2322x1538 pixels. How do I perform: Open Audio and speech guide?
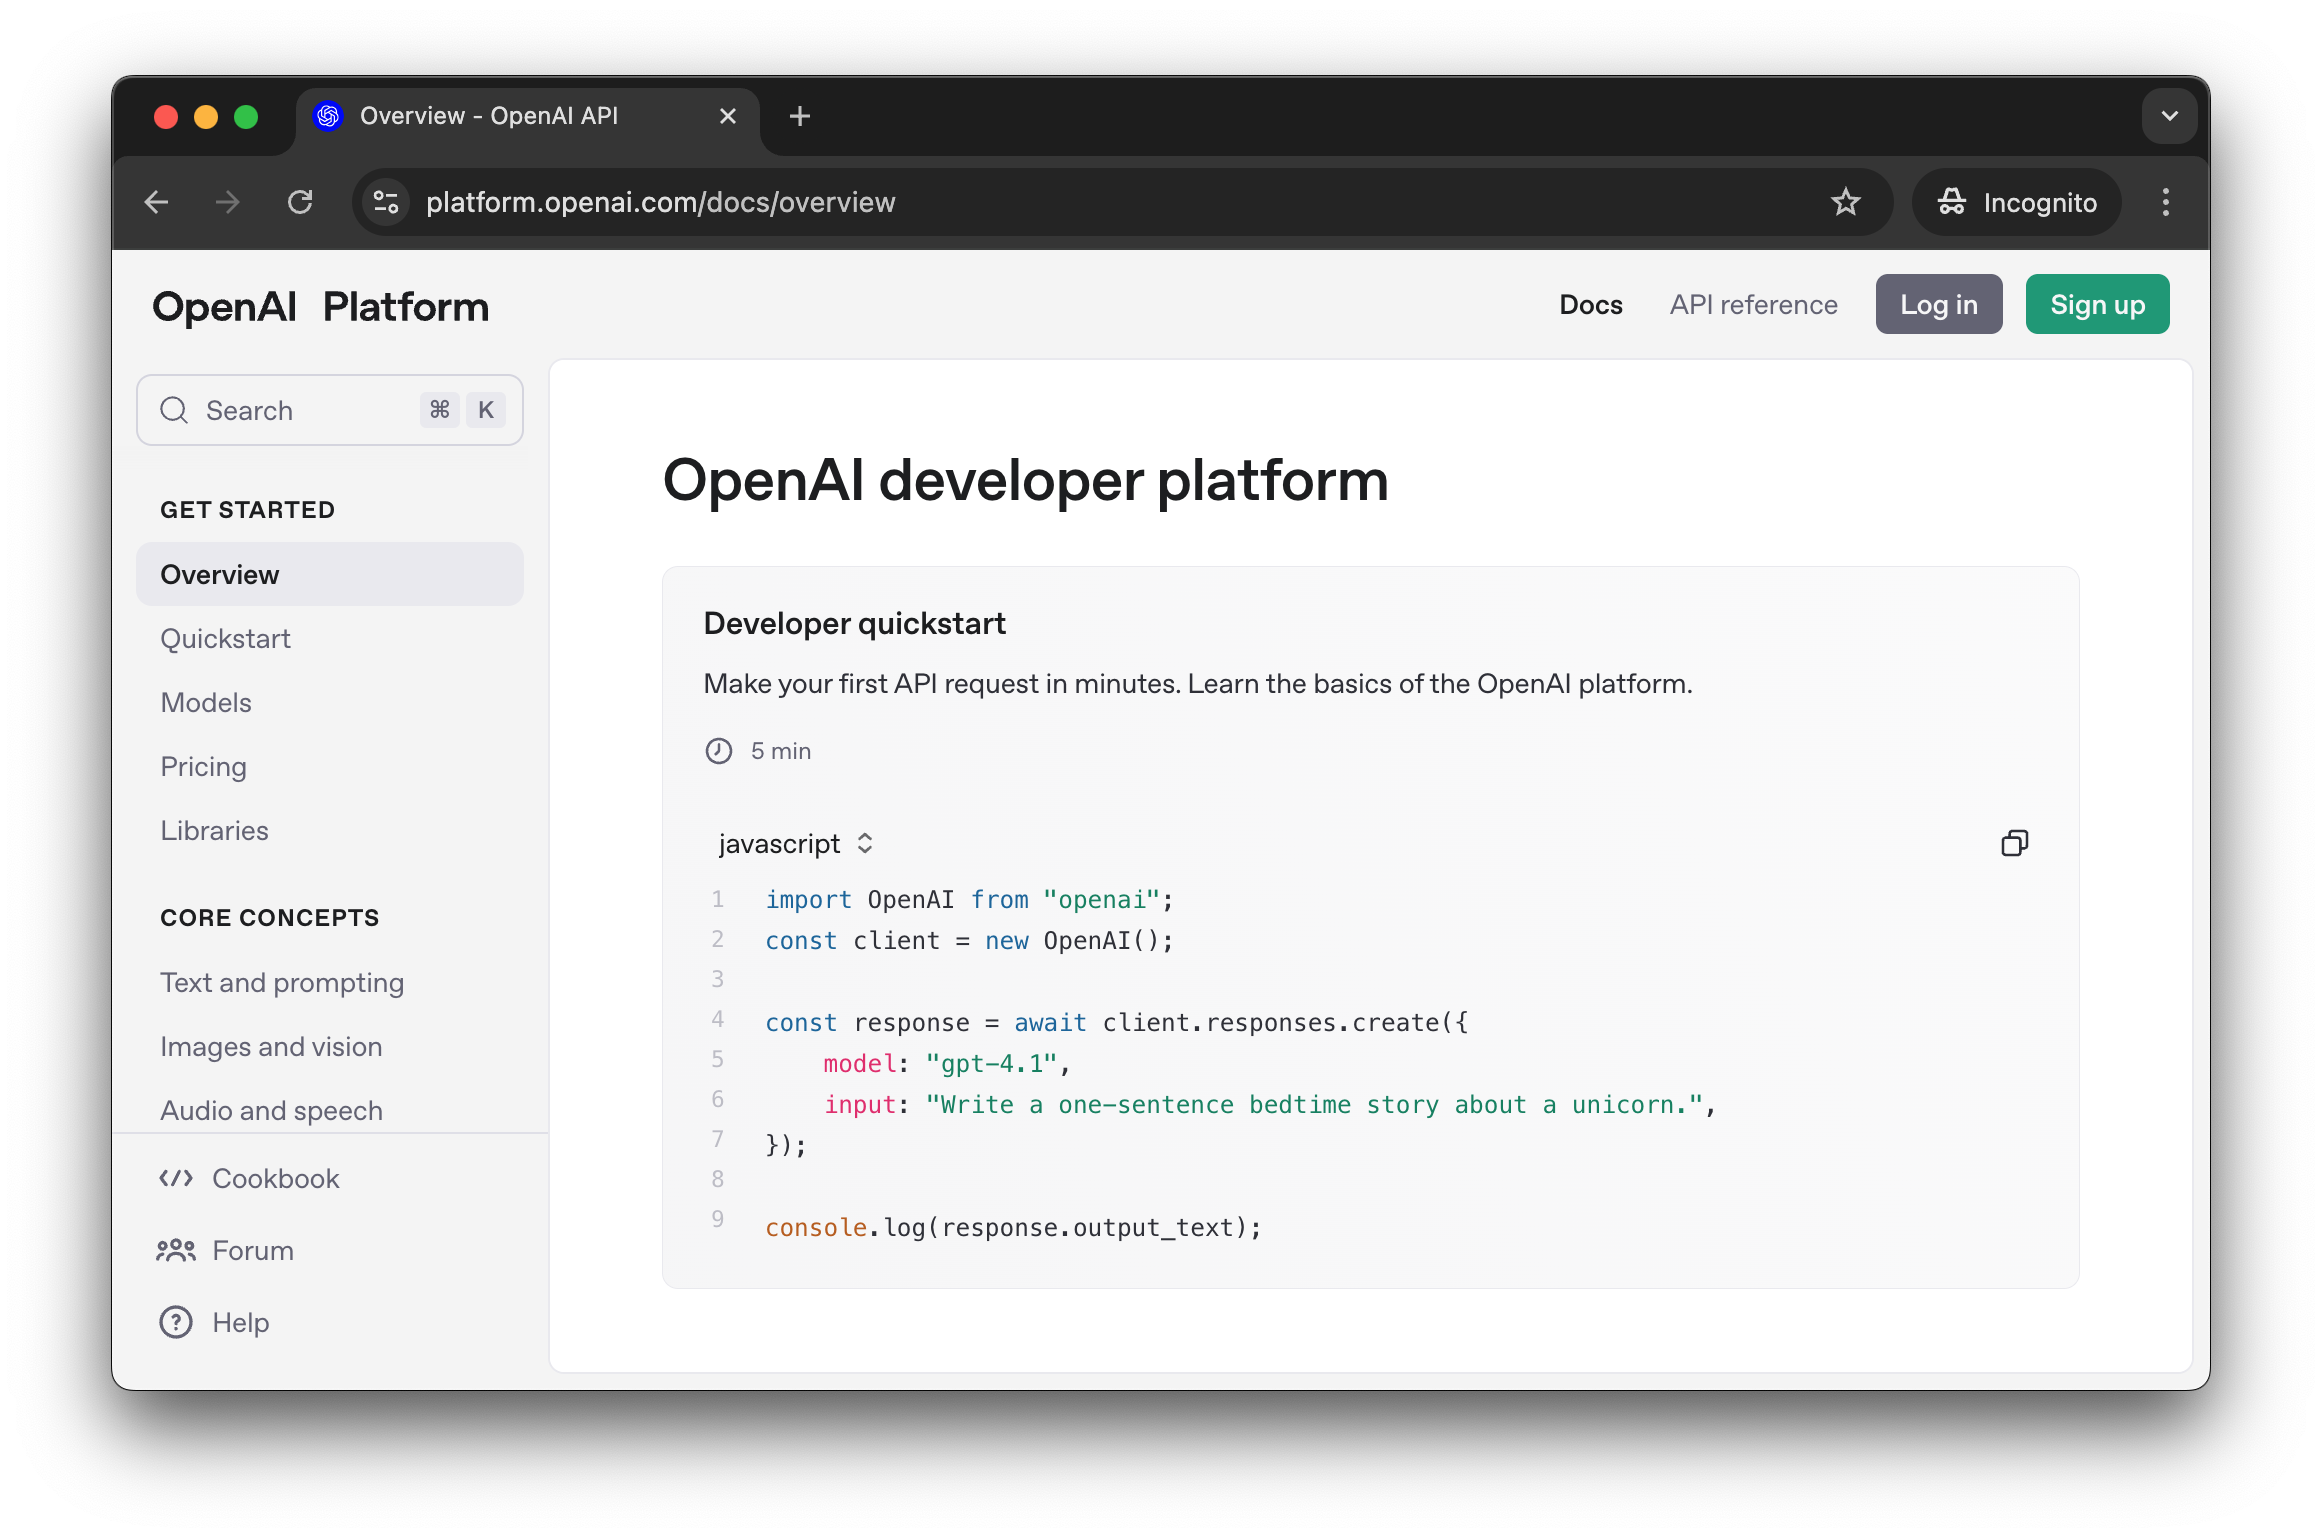tap(271, 1110)
